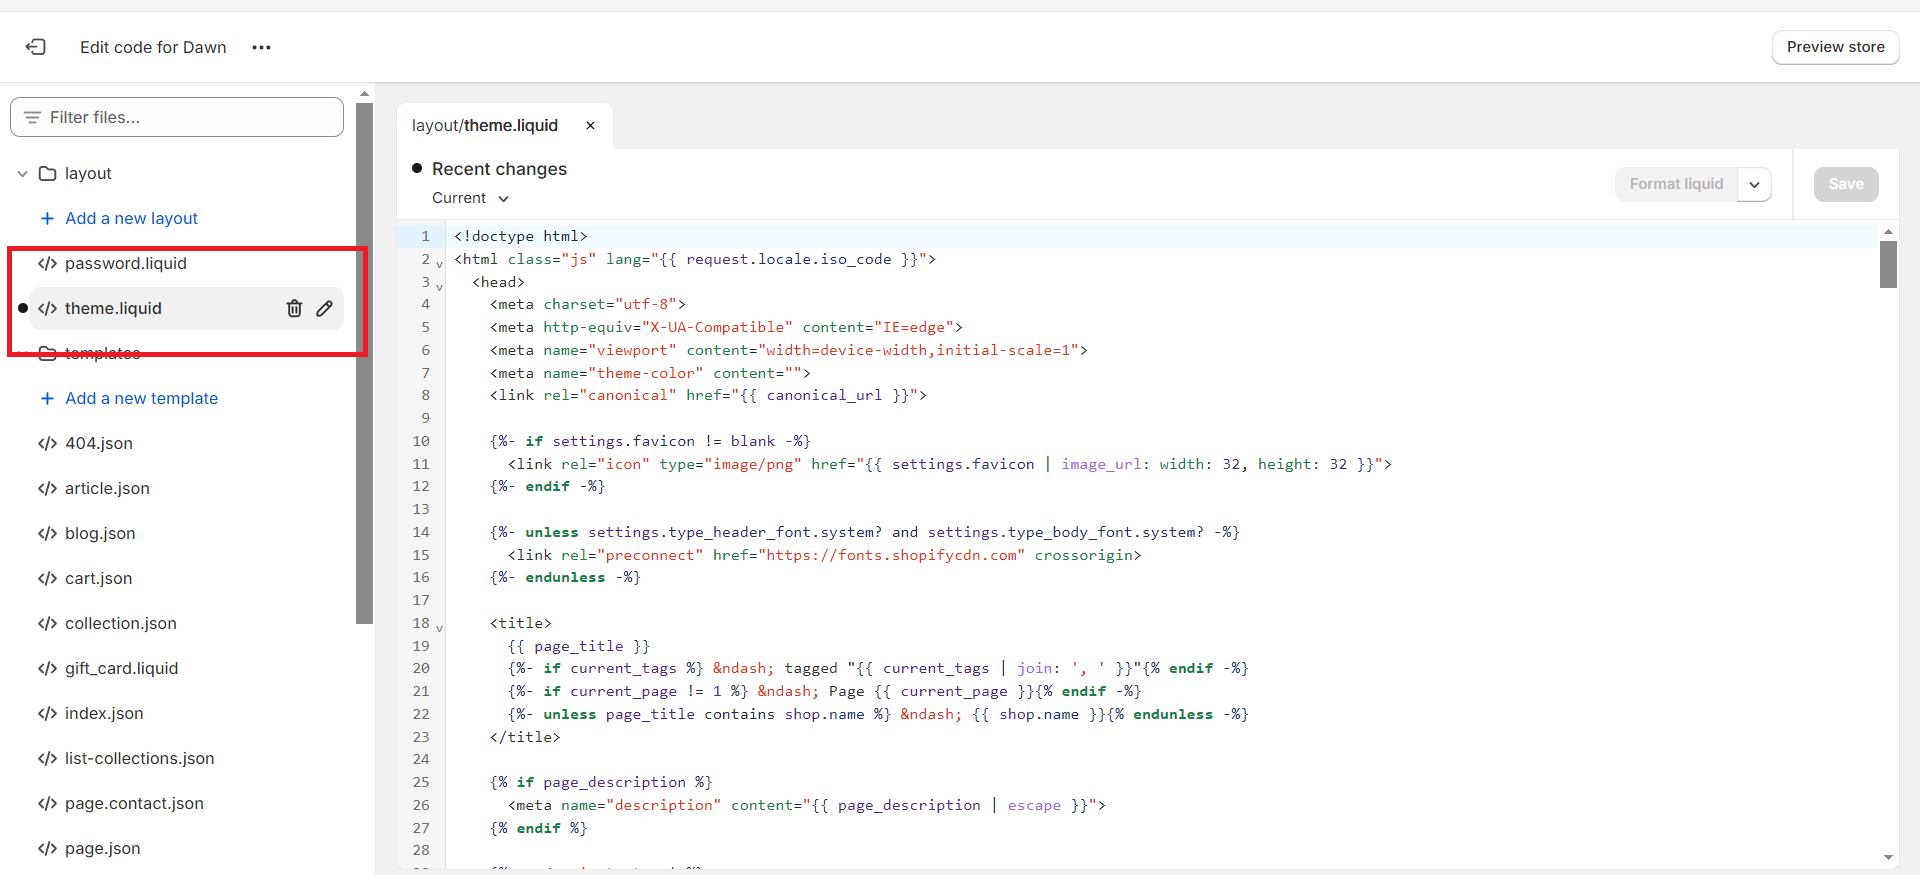Screen dimensions: 1920x875
Task: Fold the title tag at line 18
Action: (x=439, y=628)
